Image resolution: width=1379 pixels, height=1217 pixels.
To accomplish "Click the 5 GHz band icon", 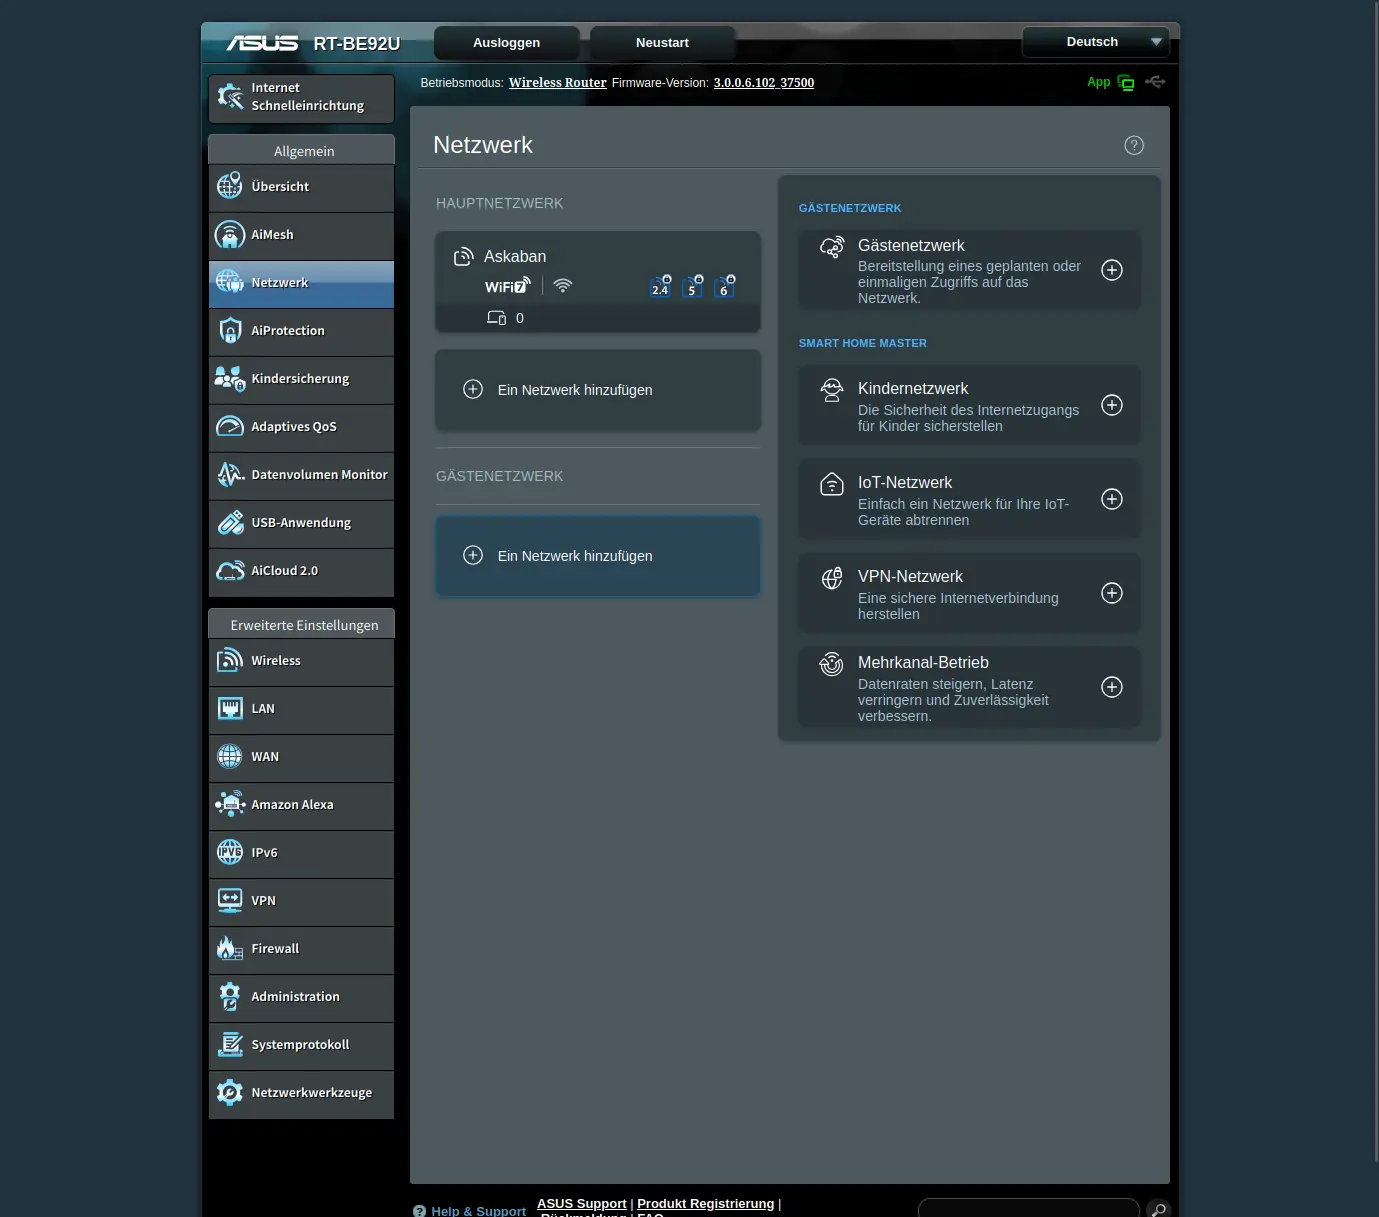I will (x=692, y=287).
